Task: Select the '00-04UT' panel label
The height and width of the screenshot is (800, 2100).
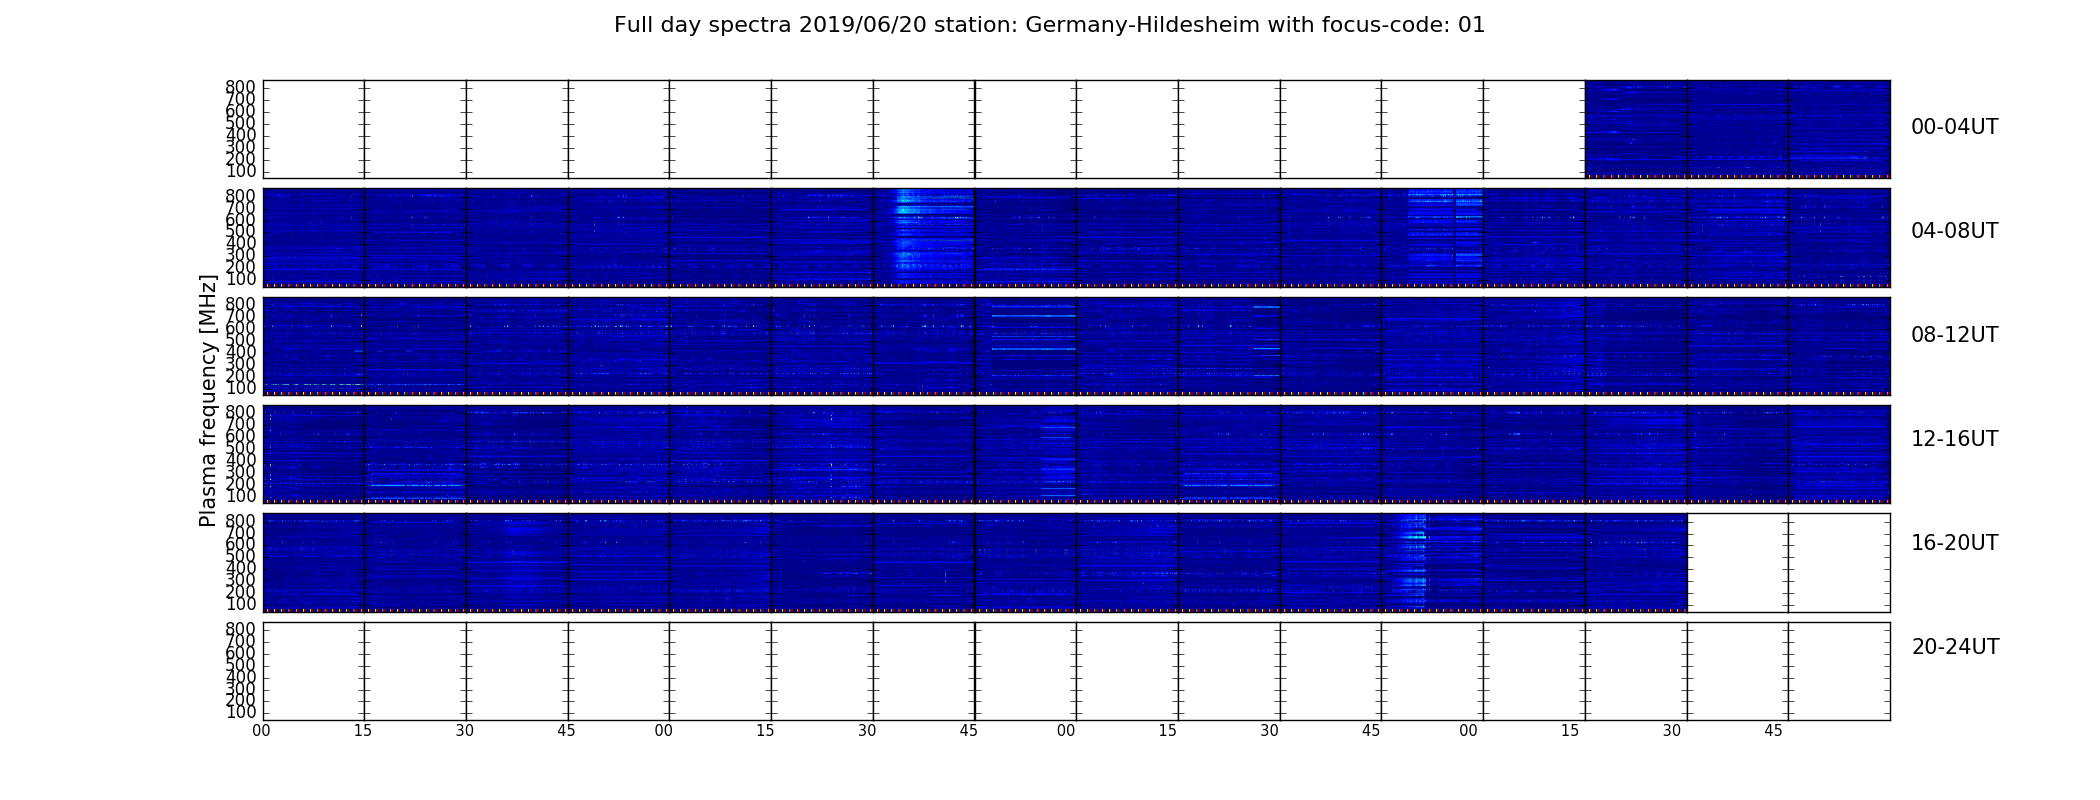Action: [x=1954, y=127]
